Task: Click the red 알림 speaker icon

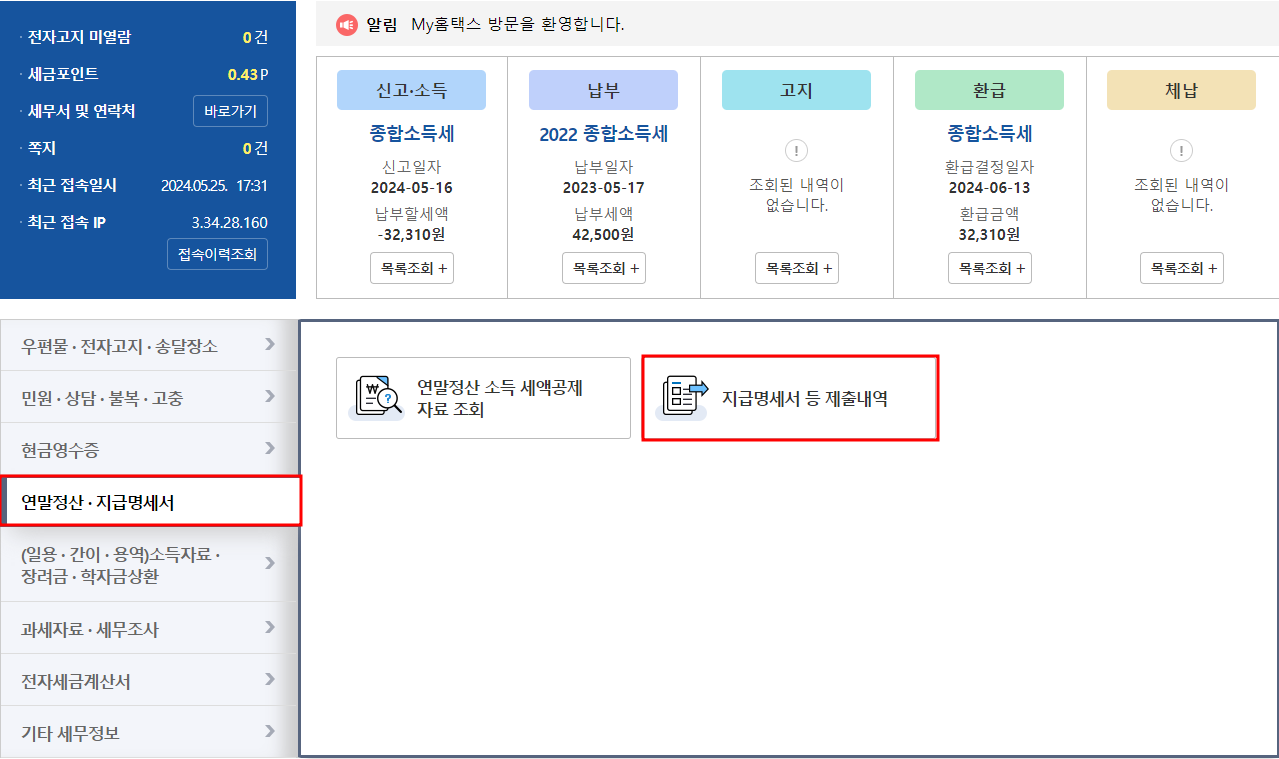Action: coord(348,25)
